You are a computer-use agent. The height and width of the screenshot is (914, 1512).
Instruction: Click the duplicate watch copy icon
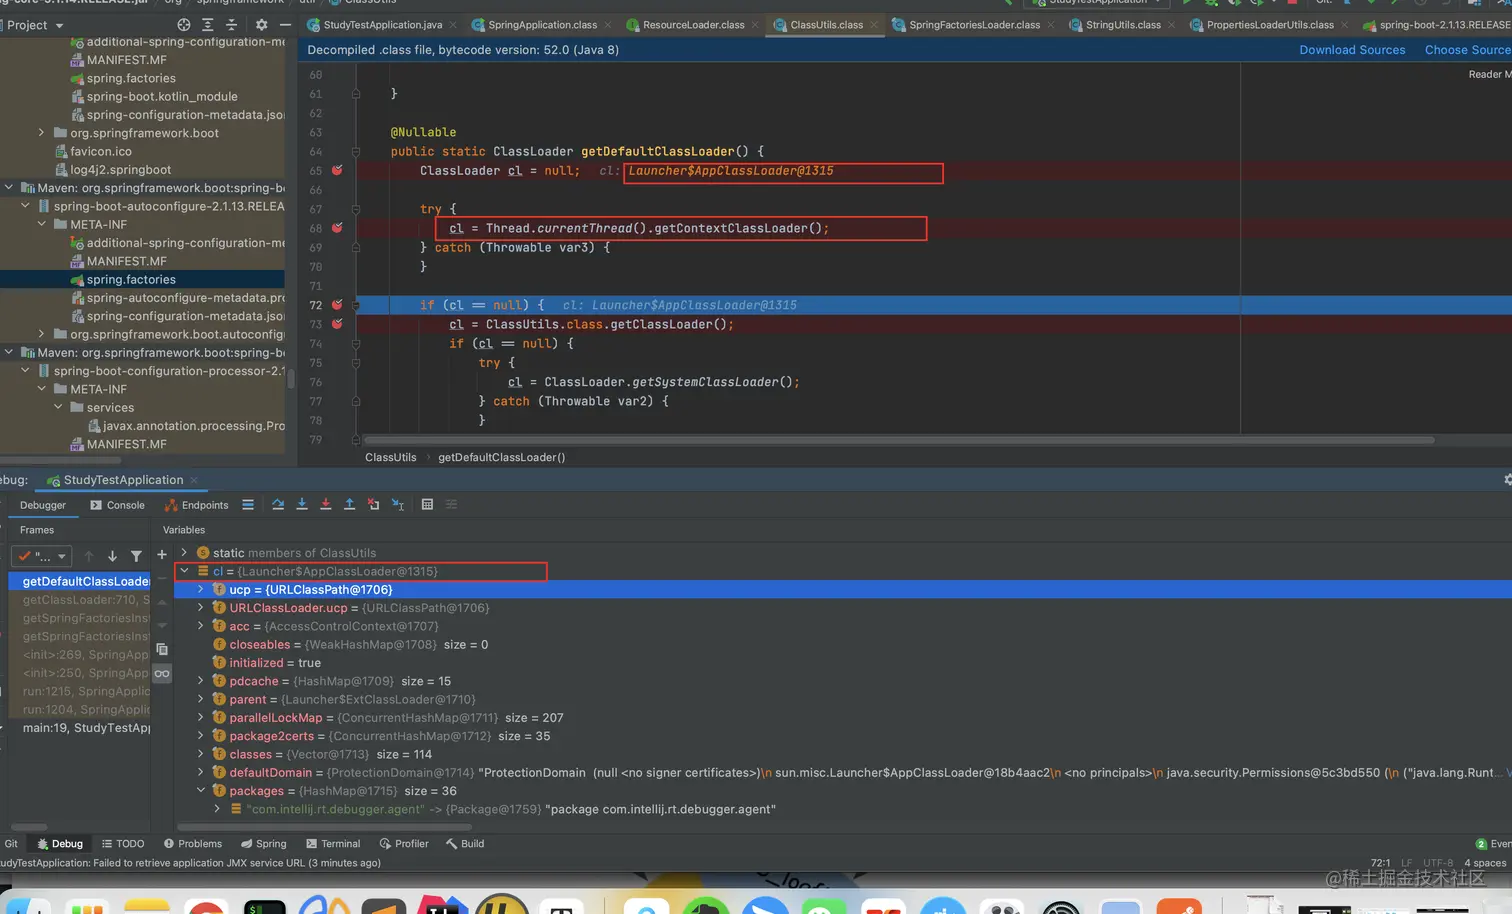tap(162, 649)
